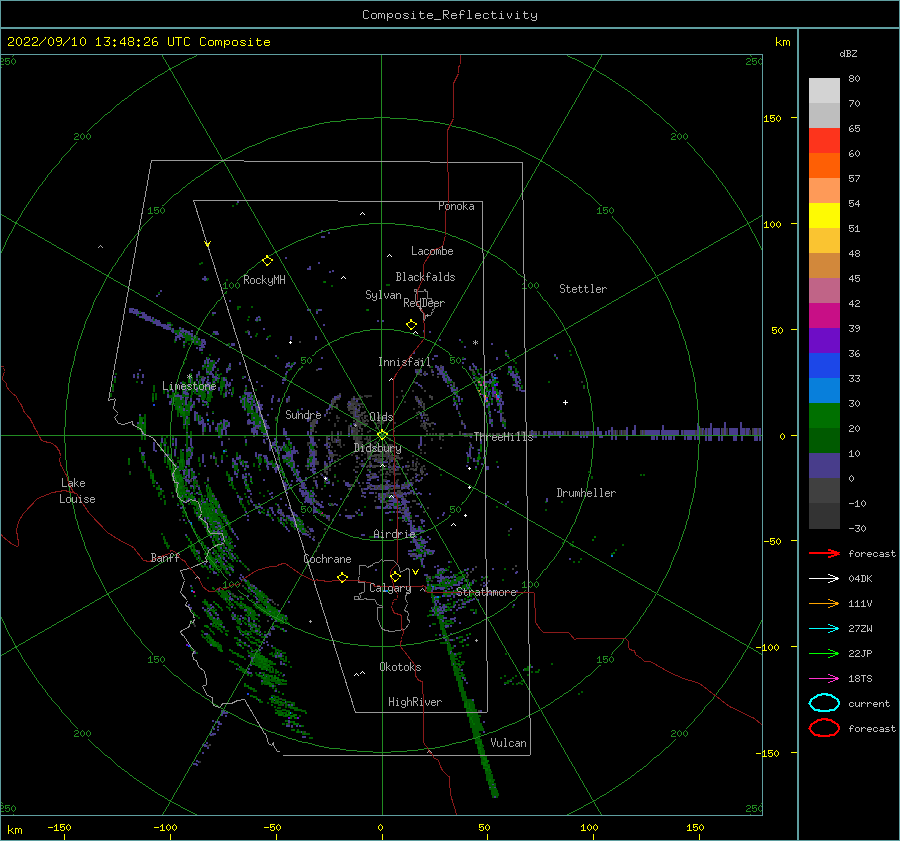Click the Banff label

click(165, 557)
